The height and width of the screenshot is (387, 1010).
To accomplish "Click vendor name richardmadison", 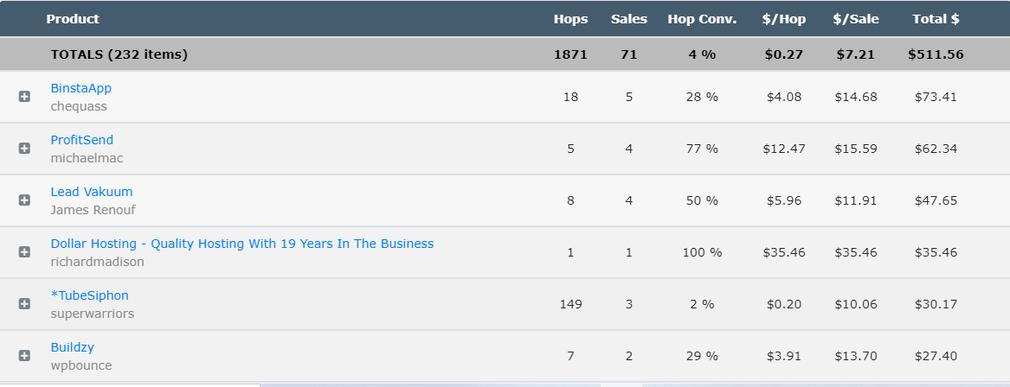I will [x=97, y=262].
